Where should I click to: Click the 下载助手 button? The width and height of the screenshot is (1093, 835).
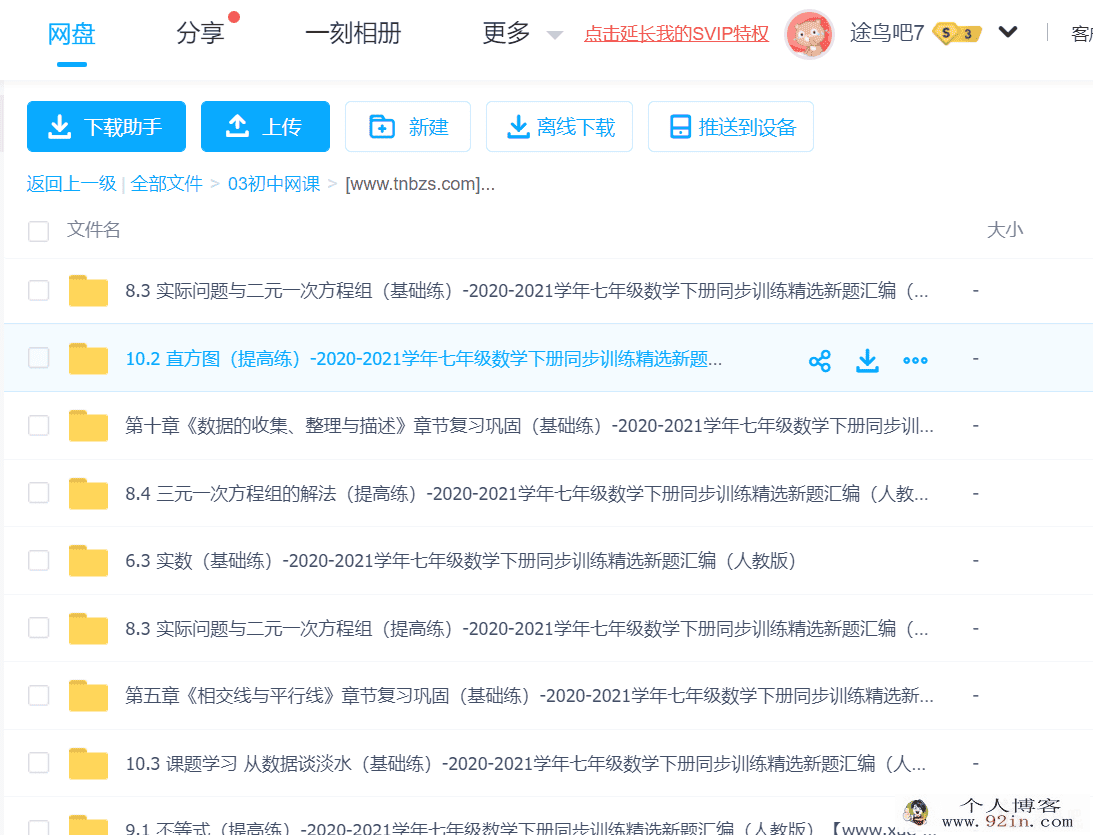106,126
